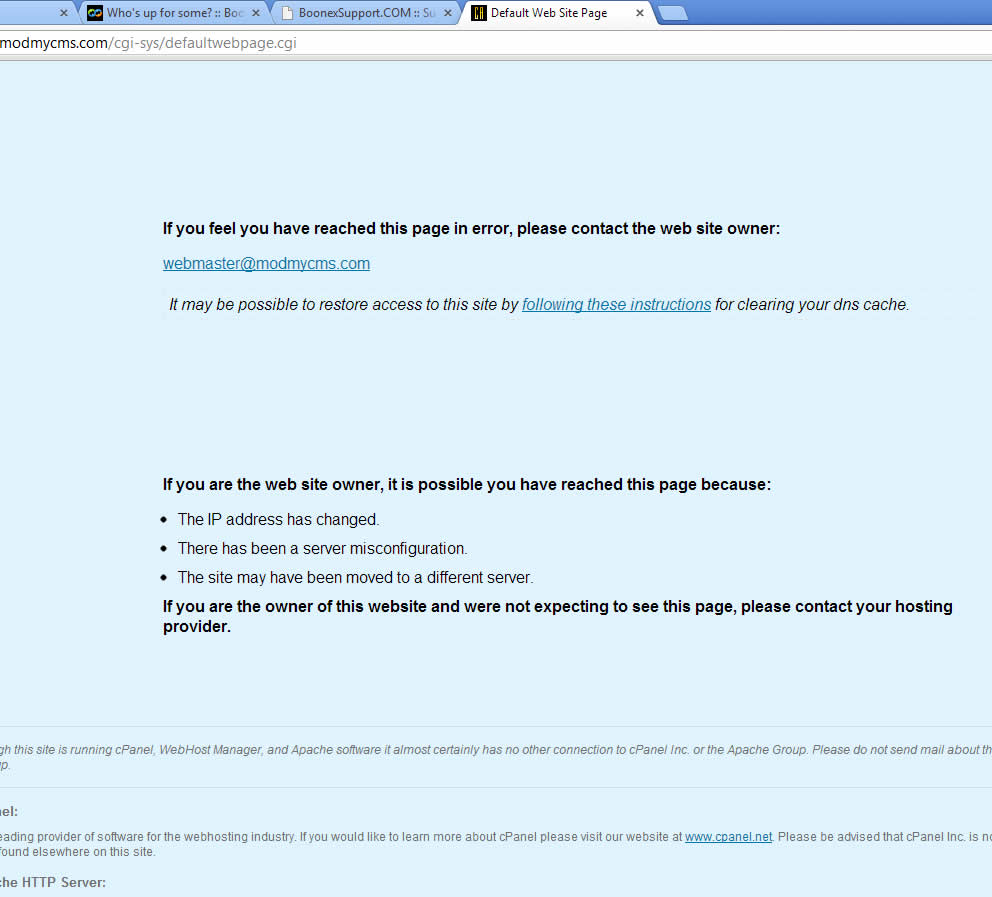The width and height of the screenshot is (992, 897).
Task: Click the "If you are the web site owner" heading
Action: [x=467, y=485]
